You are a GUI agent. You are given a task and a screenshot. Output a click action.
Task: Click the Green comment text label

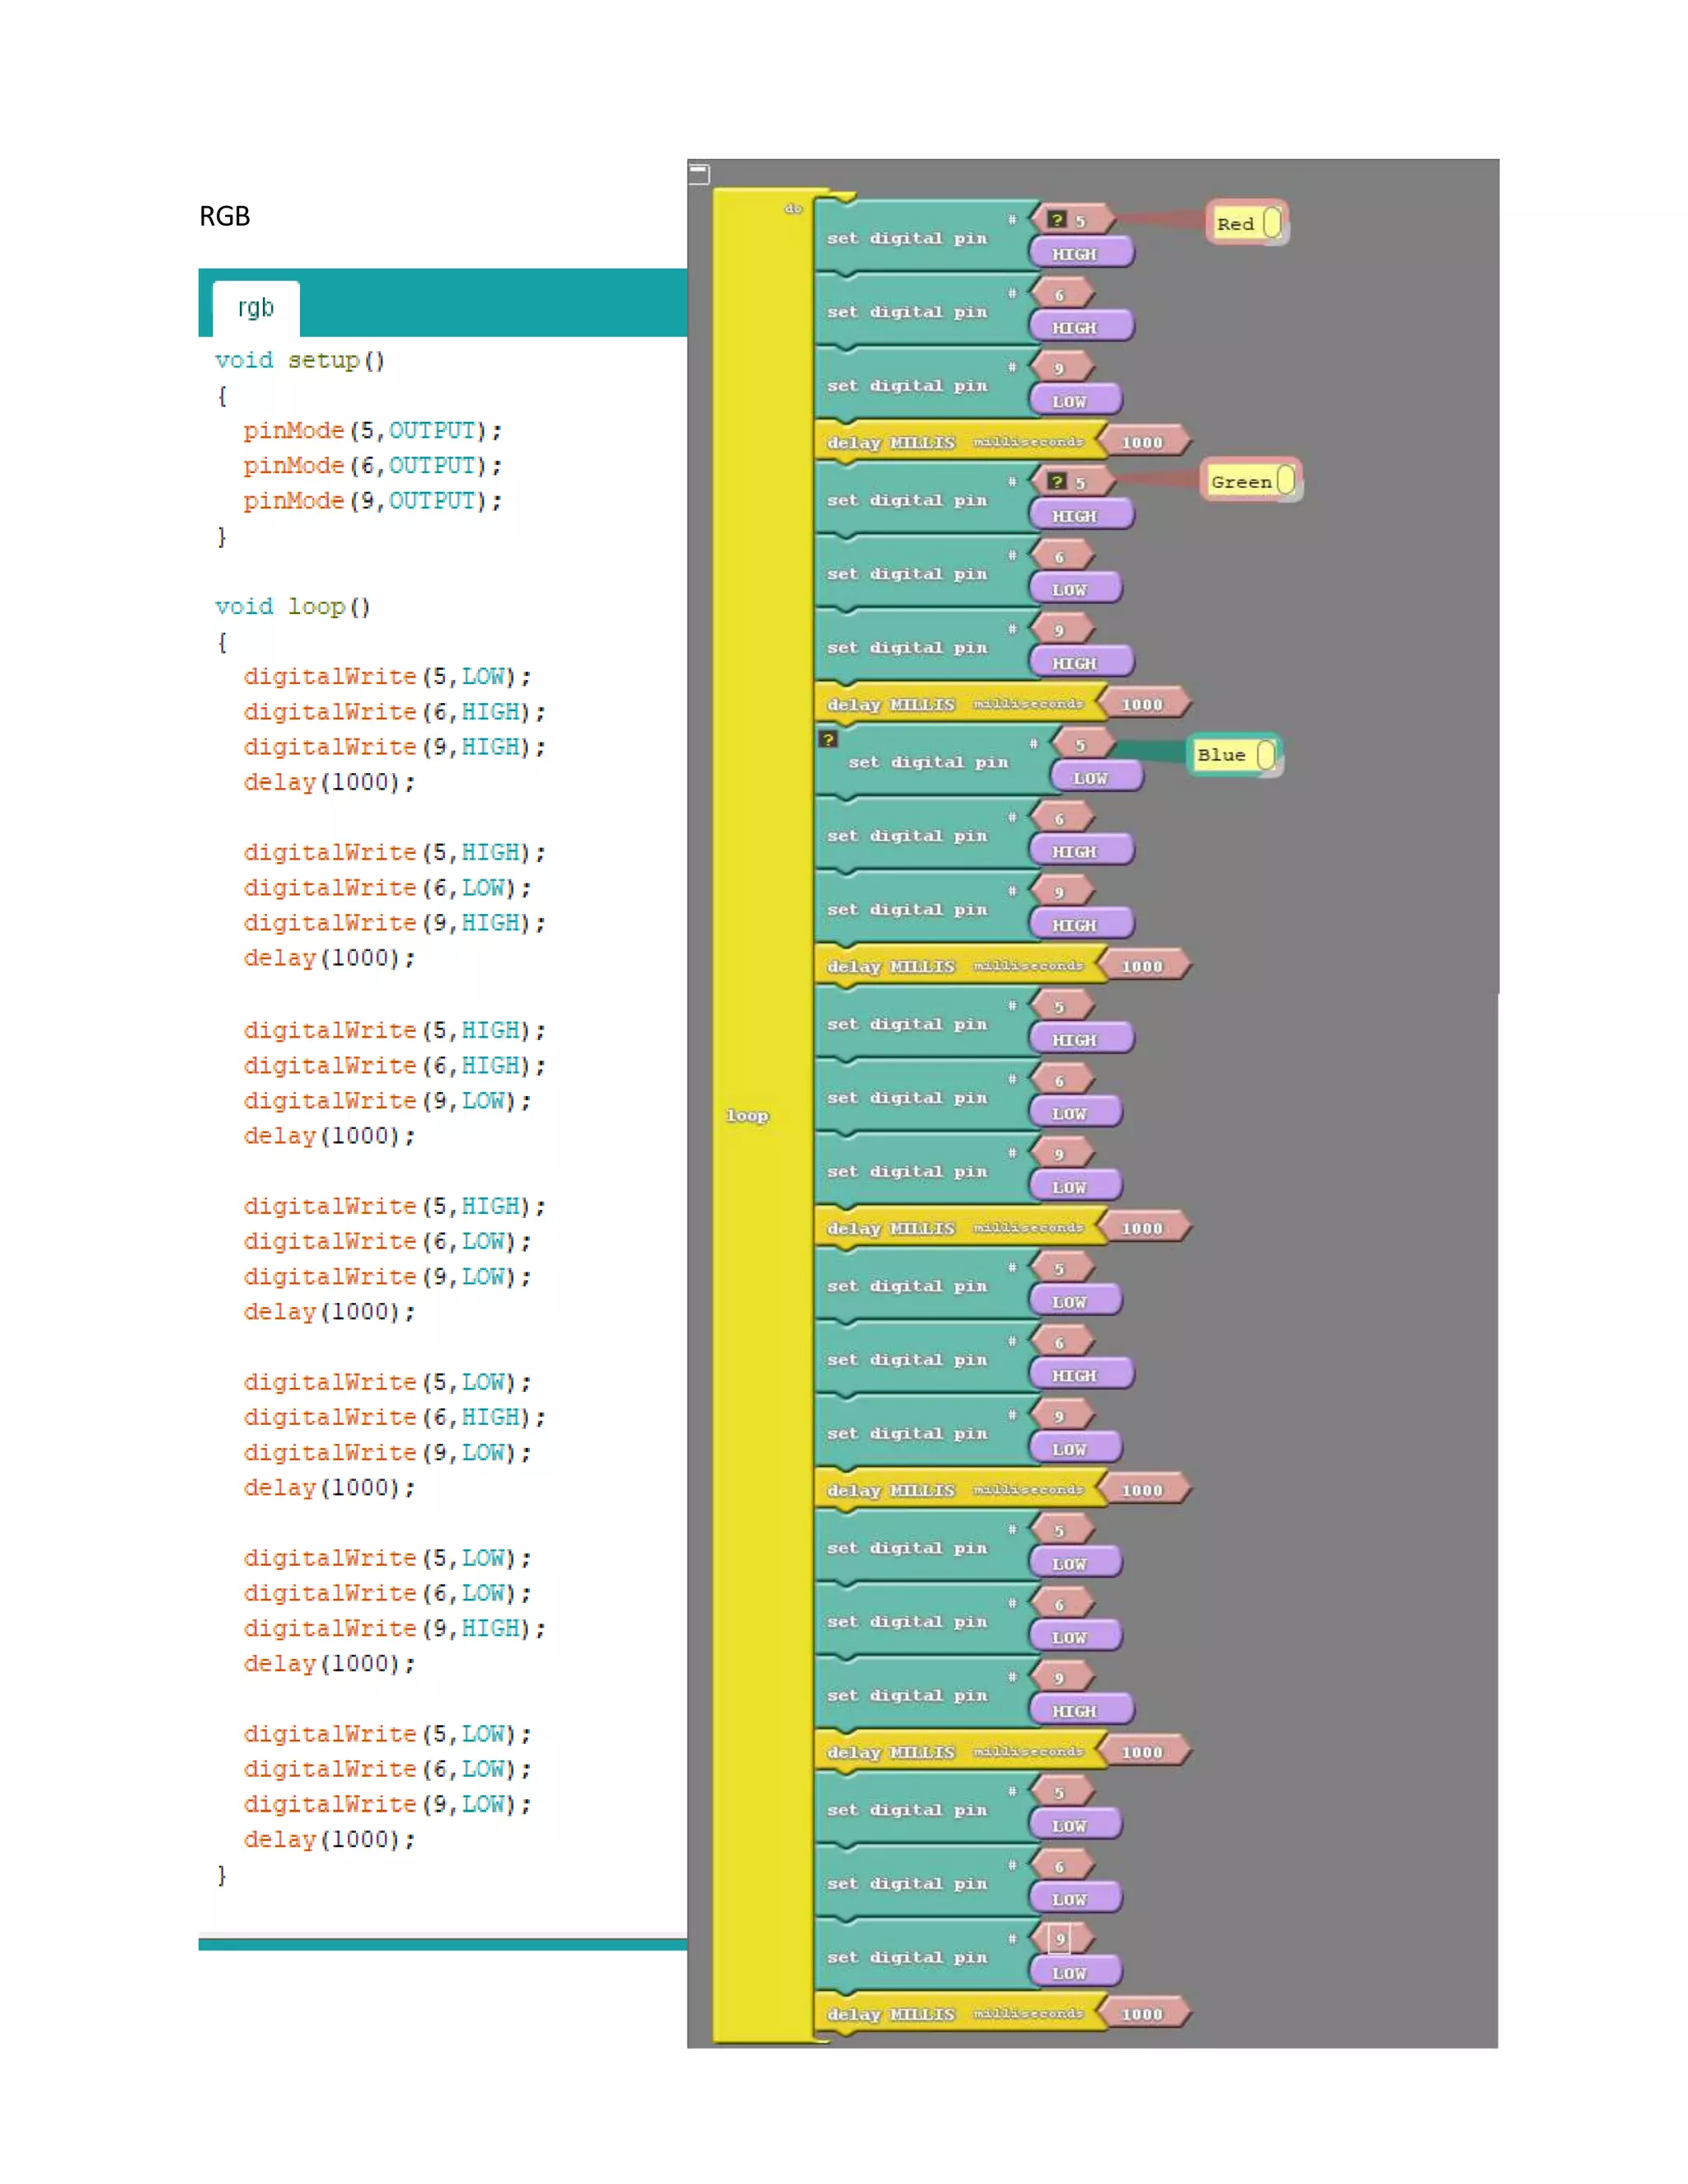1241,482
